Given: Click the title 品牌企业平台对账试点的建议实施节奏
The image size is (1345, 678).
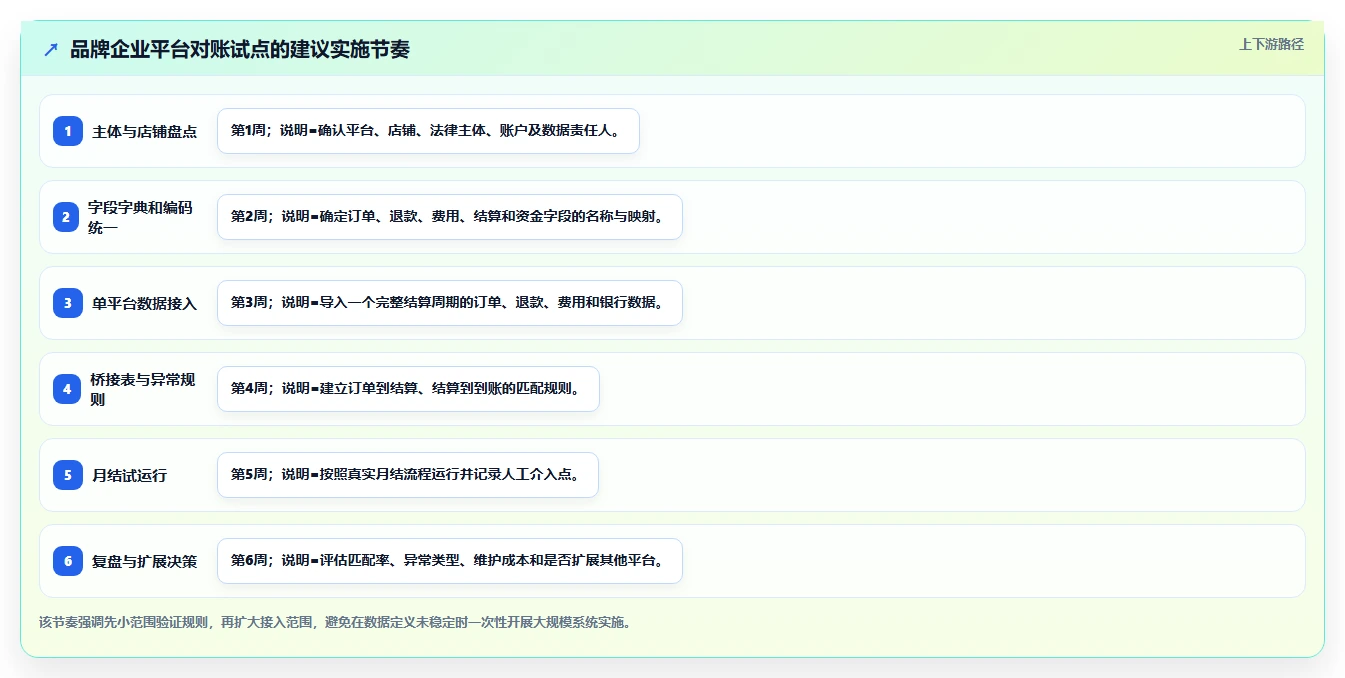Looking at the screenshot, I should pos(240,49).
